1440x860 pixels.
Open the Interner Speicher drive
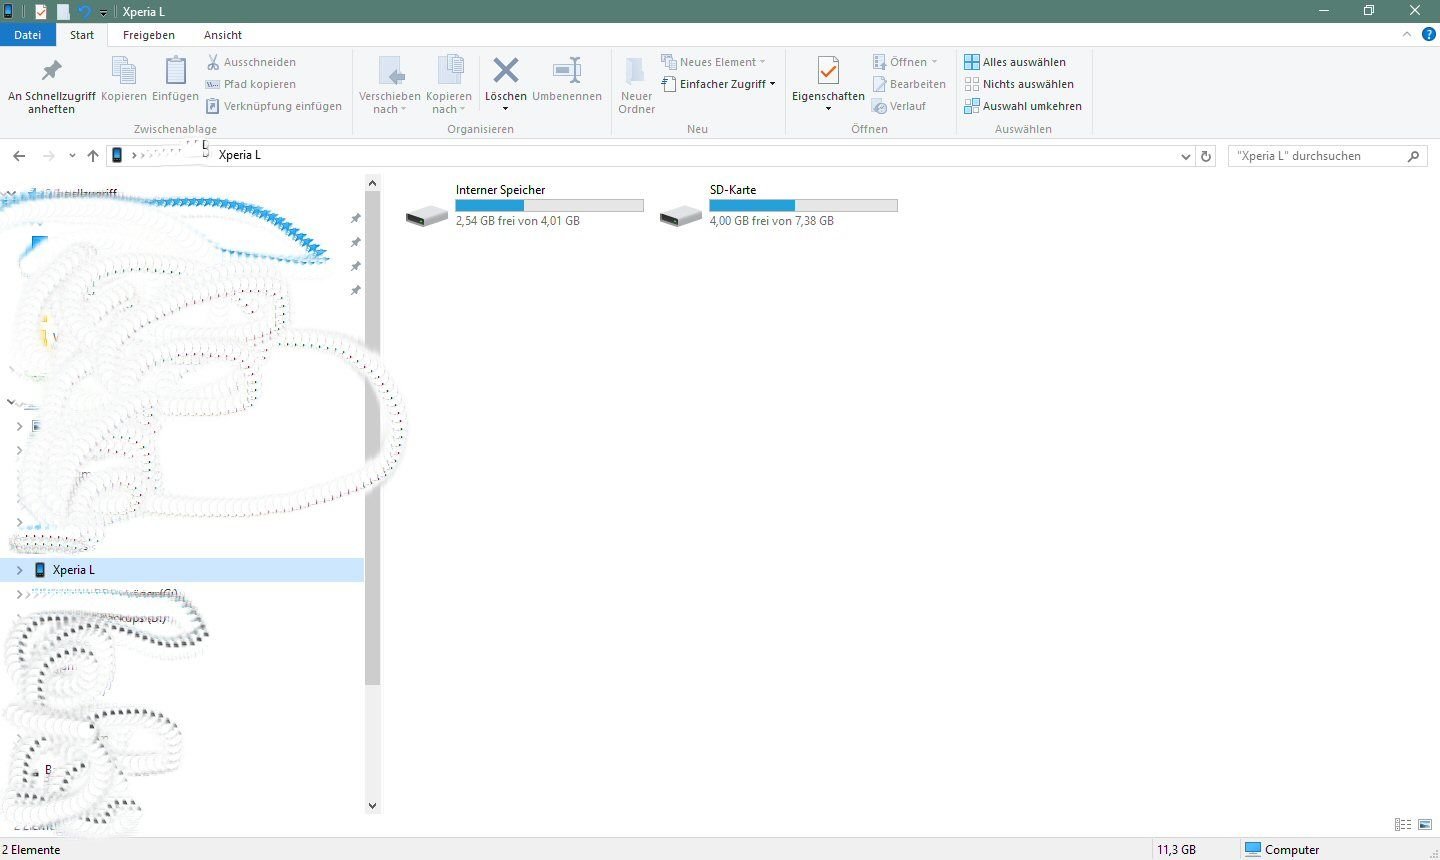coord(427,214)
